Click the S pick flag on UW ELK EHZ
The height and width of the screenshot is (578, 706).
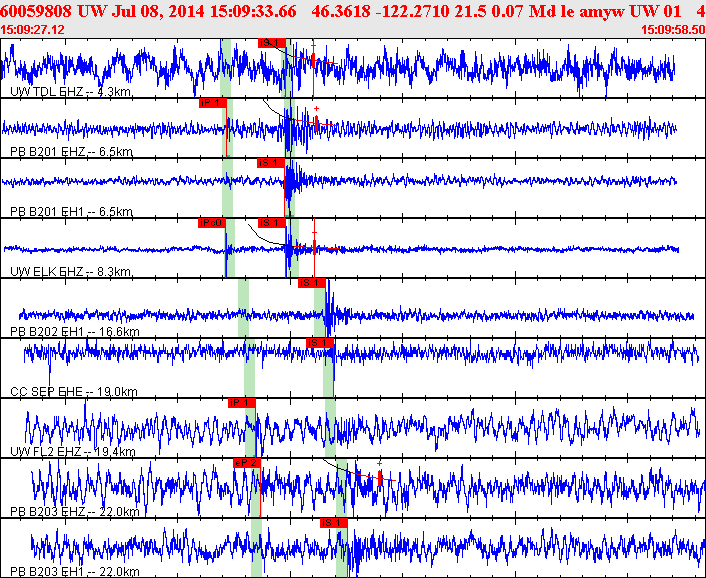[271, 223]
